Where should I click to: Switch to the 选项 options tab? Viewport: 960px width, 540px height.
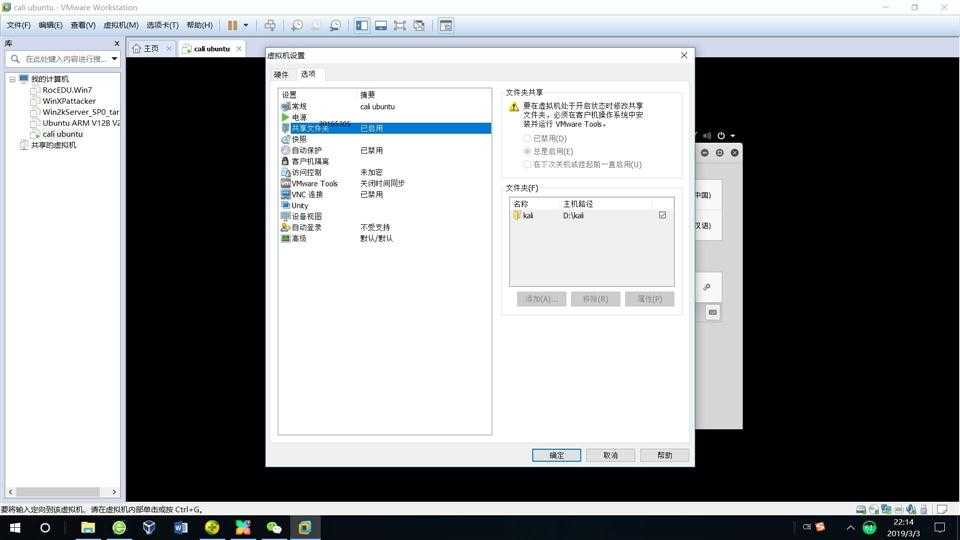point(308,74)
